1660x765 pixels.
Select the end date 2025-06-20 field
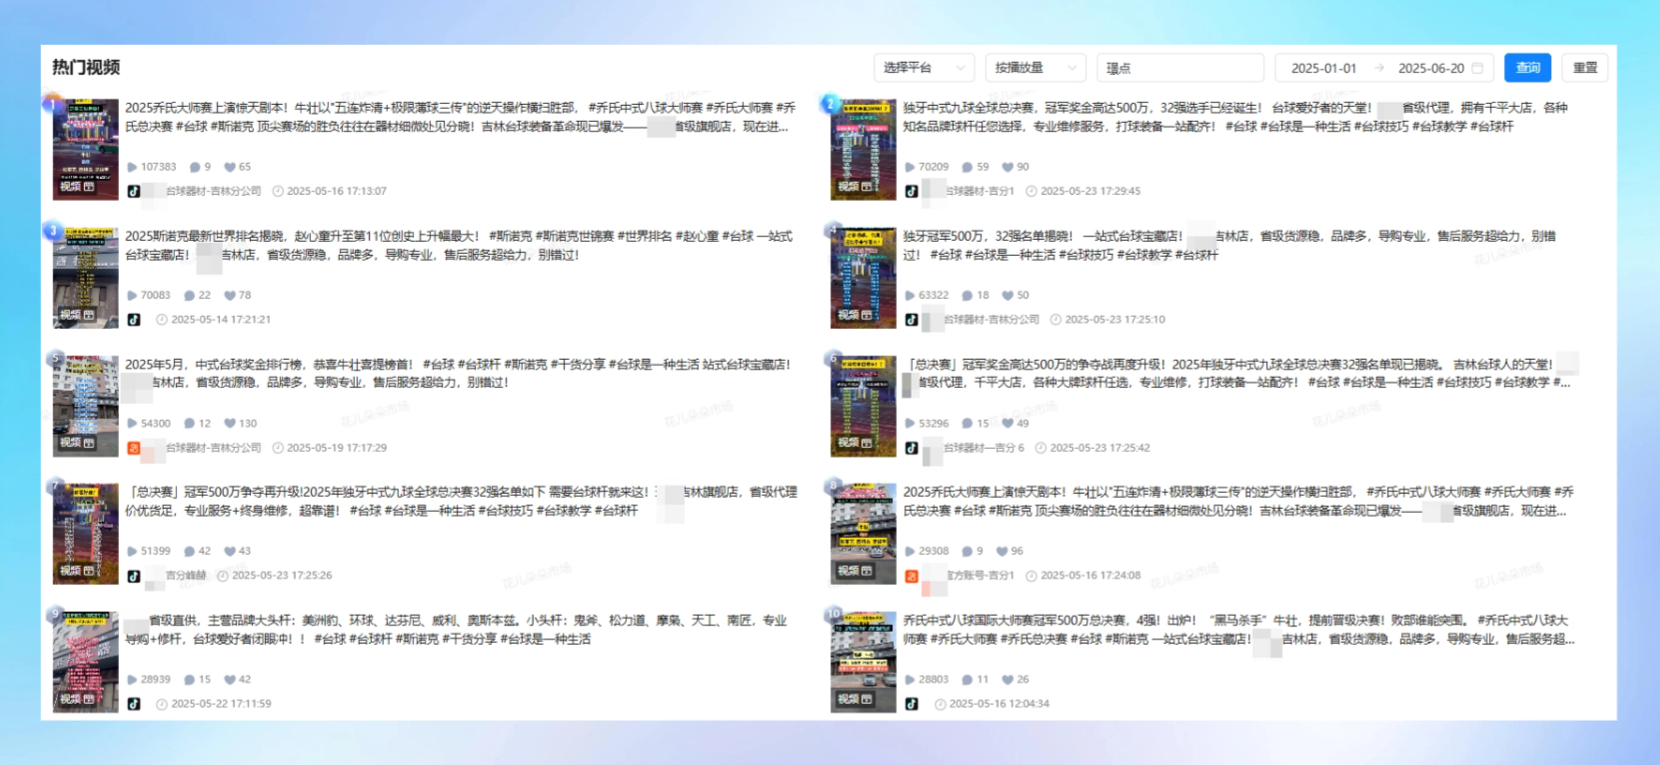[x=1431, y=68]
